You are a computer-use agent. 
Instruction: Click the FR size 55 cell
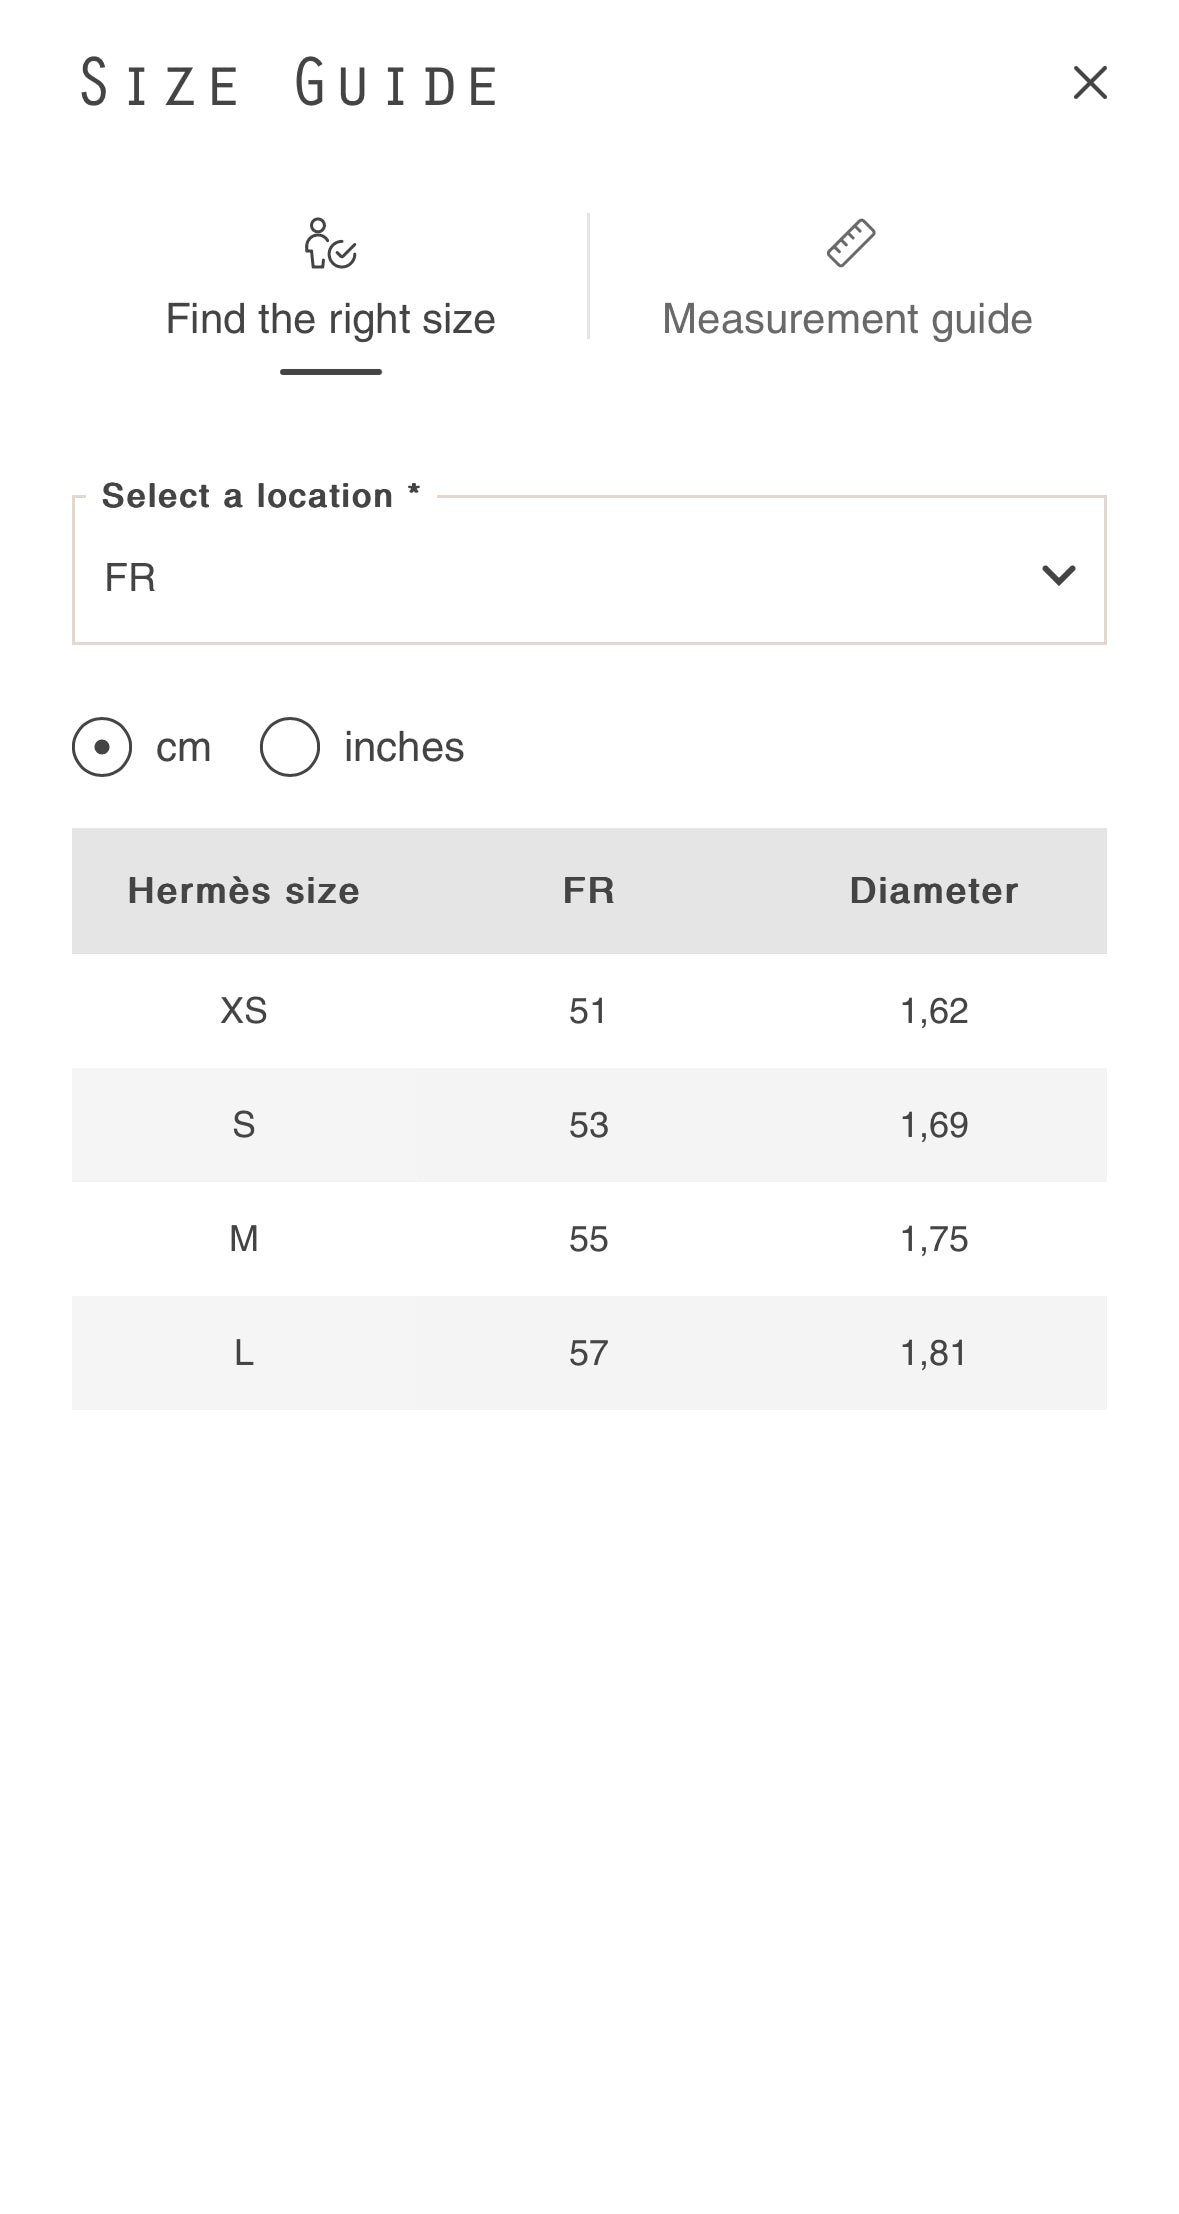coord(588,1239)
